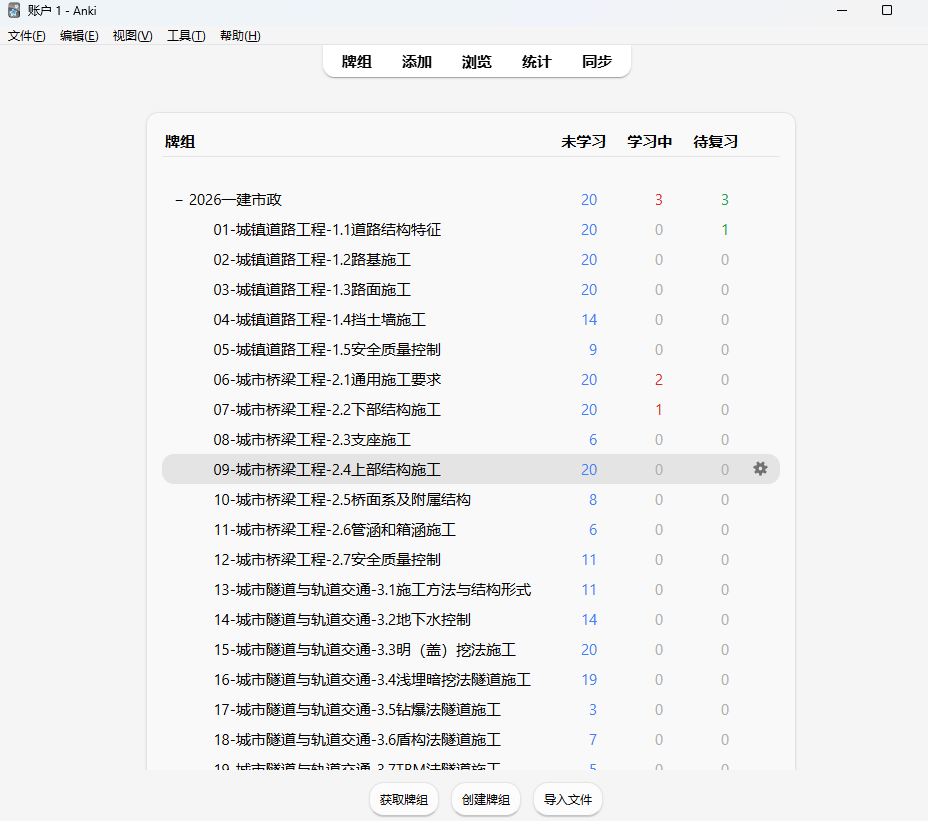Maximize the Anki window
This screenshot has width=928, height=821.
(x=887, y=11)
